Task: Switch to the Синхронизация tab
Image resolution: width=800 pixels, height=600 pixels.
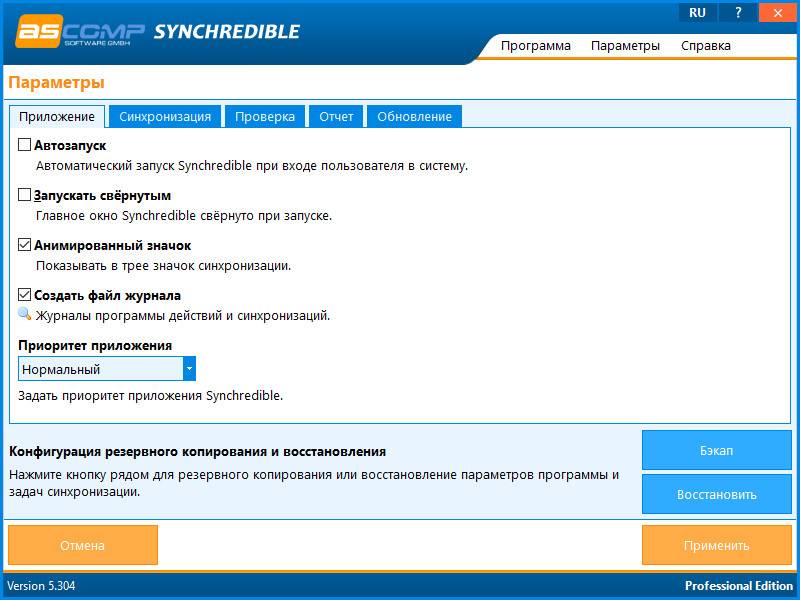Action: coord(165,117)
